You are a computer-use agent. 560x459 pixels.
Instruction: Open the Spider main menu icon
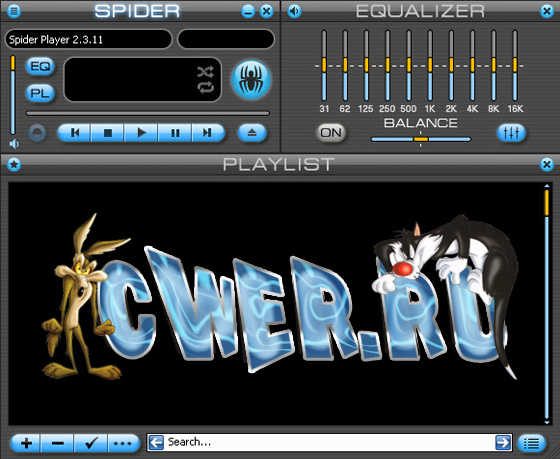[14, 11]
